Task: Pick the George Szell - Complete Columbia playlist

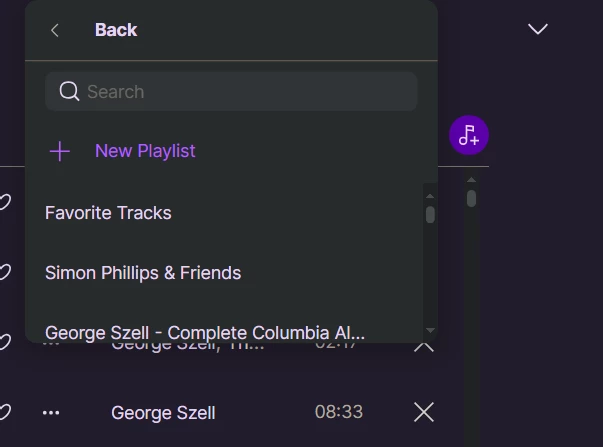Action: pyautogui.click(x=205, y=331)
